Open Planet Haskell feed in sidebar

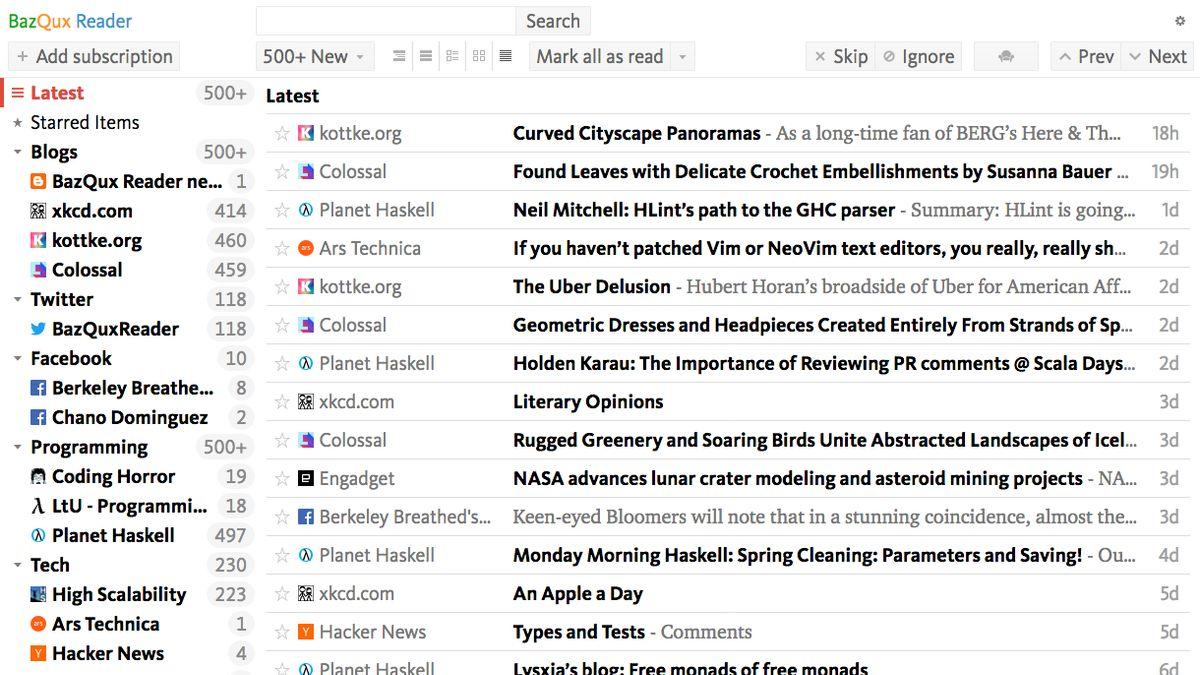tap(128, 536)
